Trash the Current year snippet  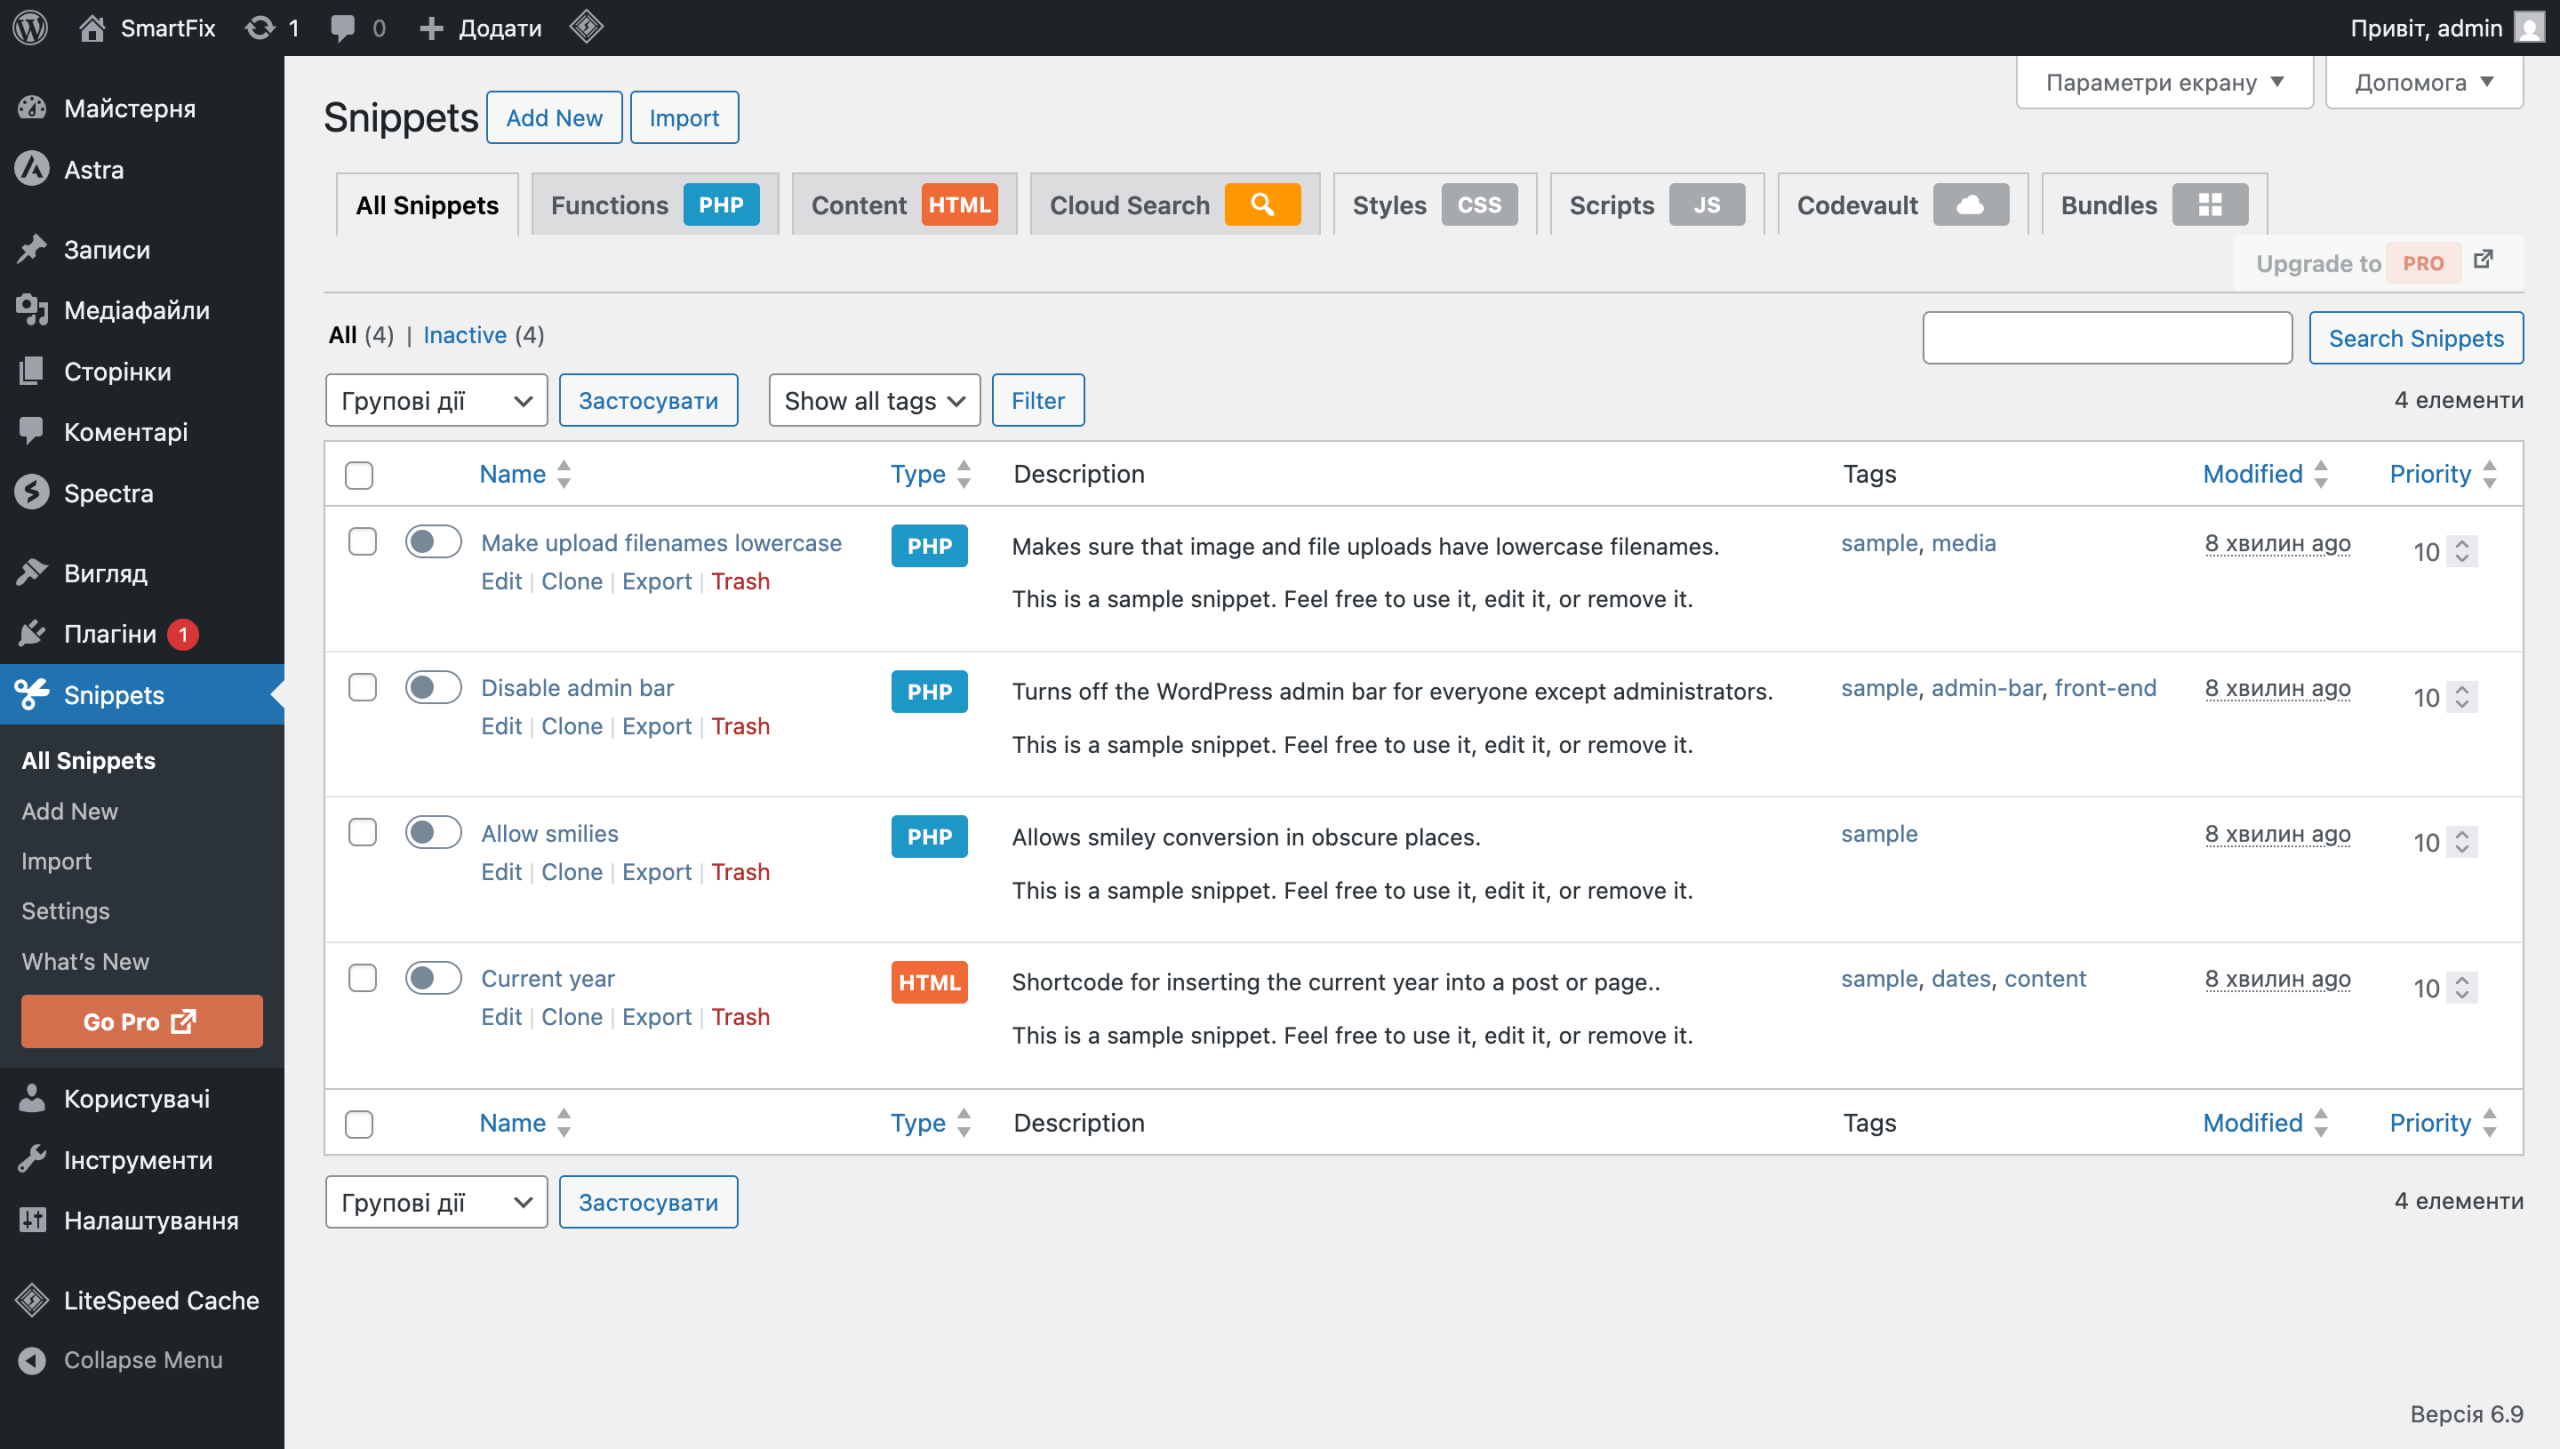click(740, 1017)
